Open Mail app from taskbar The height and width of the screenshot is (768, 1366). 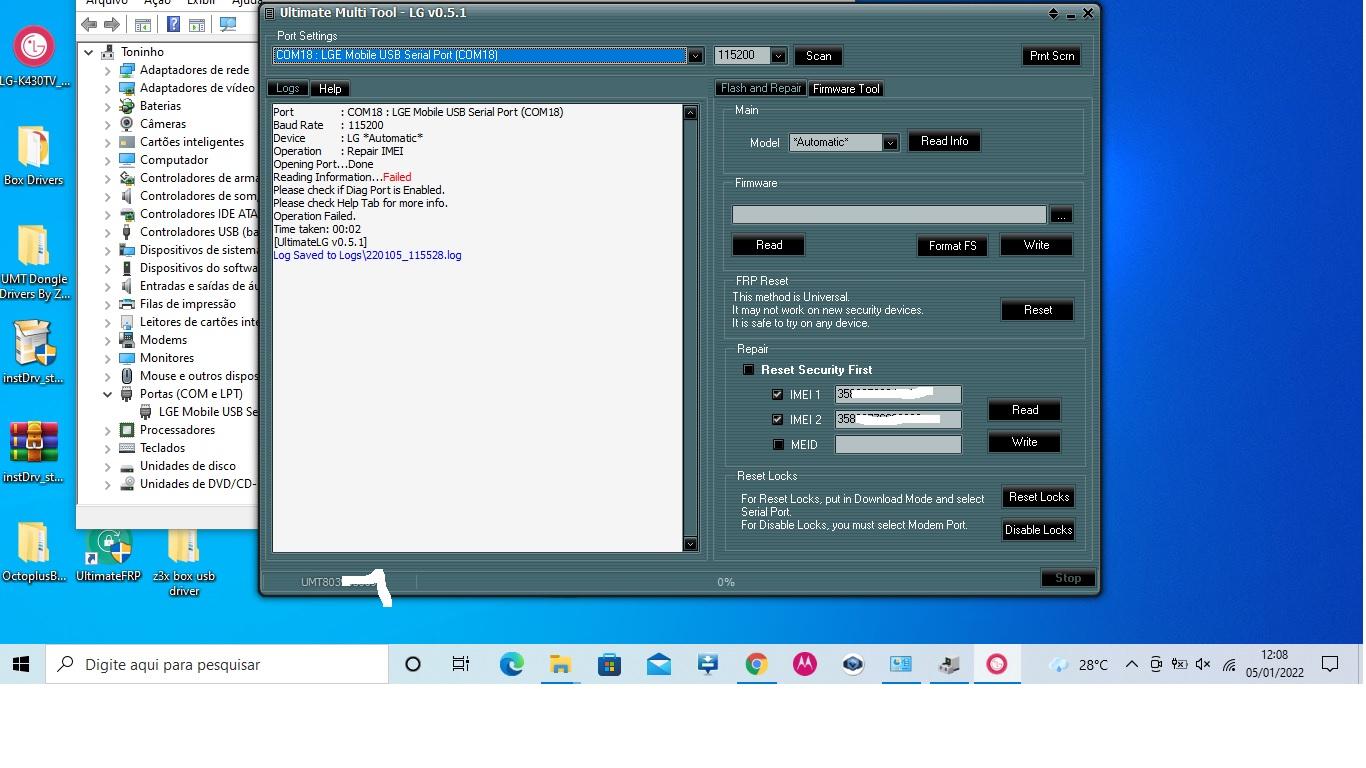[658, 664]
